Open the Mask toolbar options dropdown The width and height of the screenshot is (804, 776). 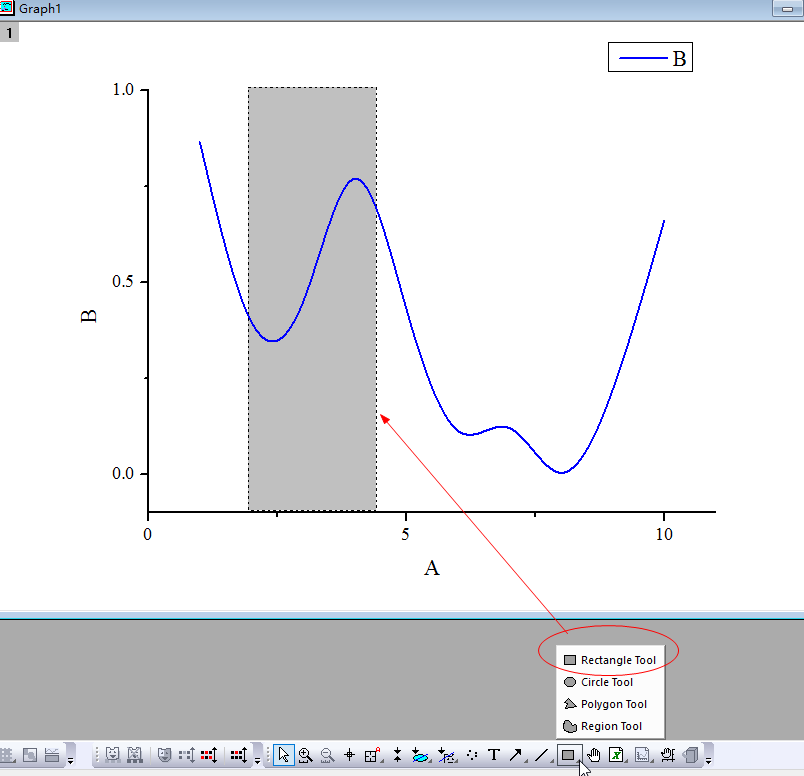(x=257, y=760)
